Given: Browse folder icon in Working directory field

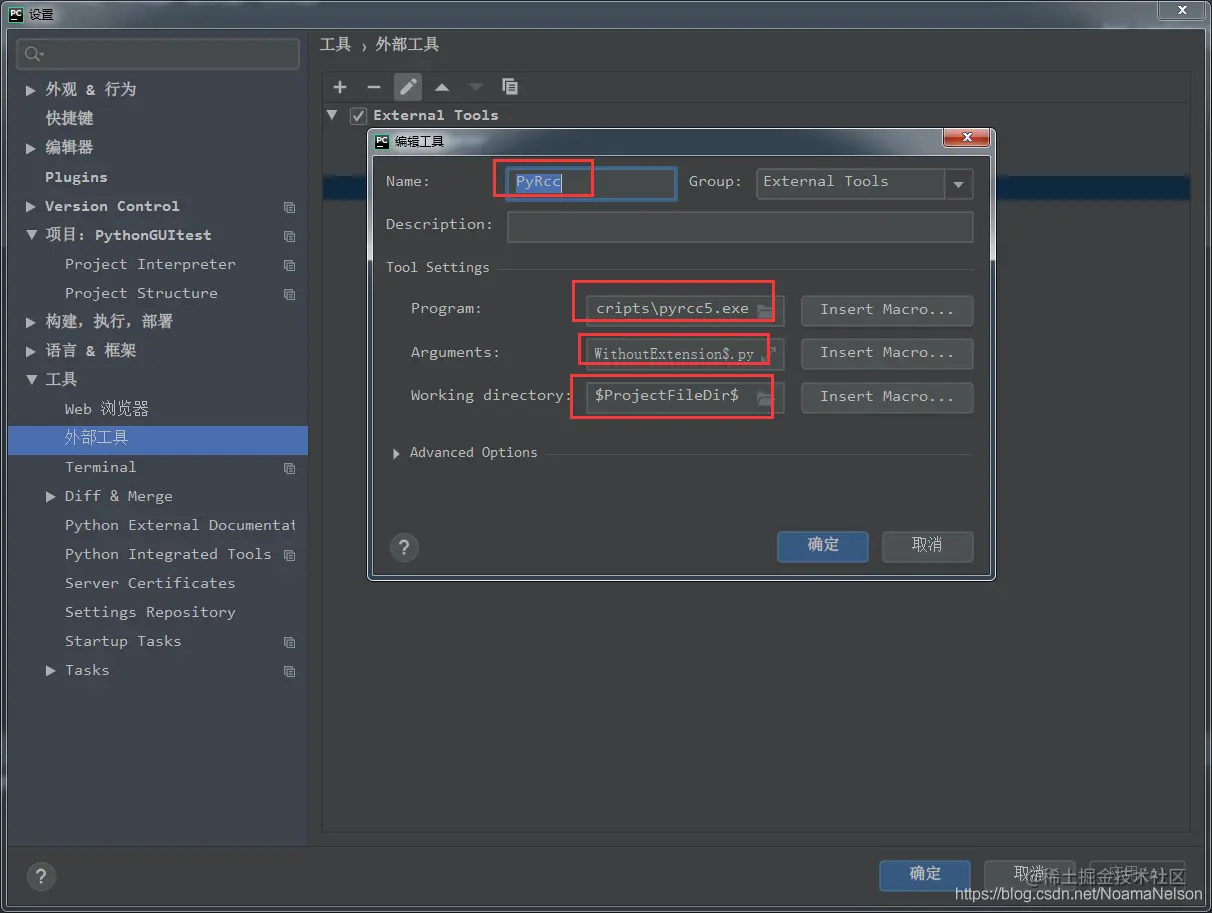Looking at the screenshot, I should 765,398.
